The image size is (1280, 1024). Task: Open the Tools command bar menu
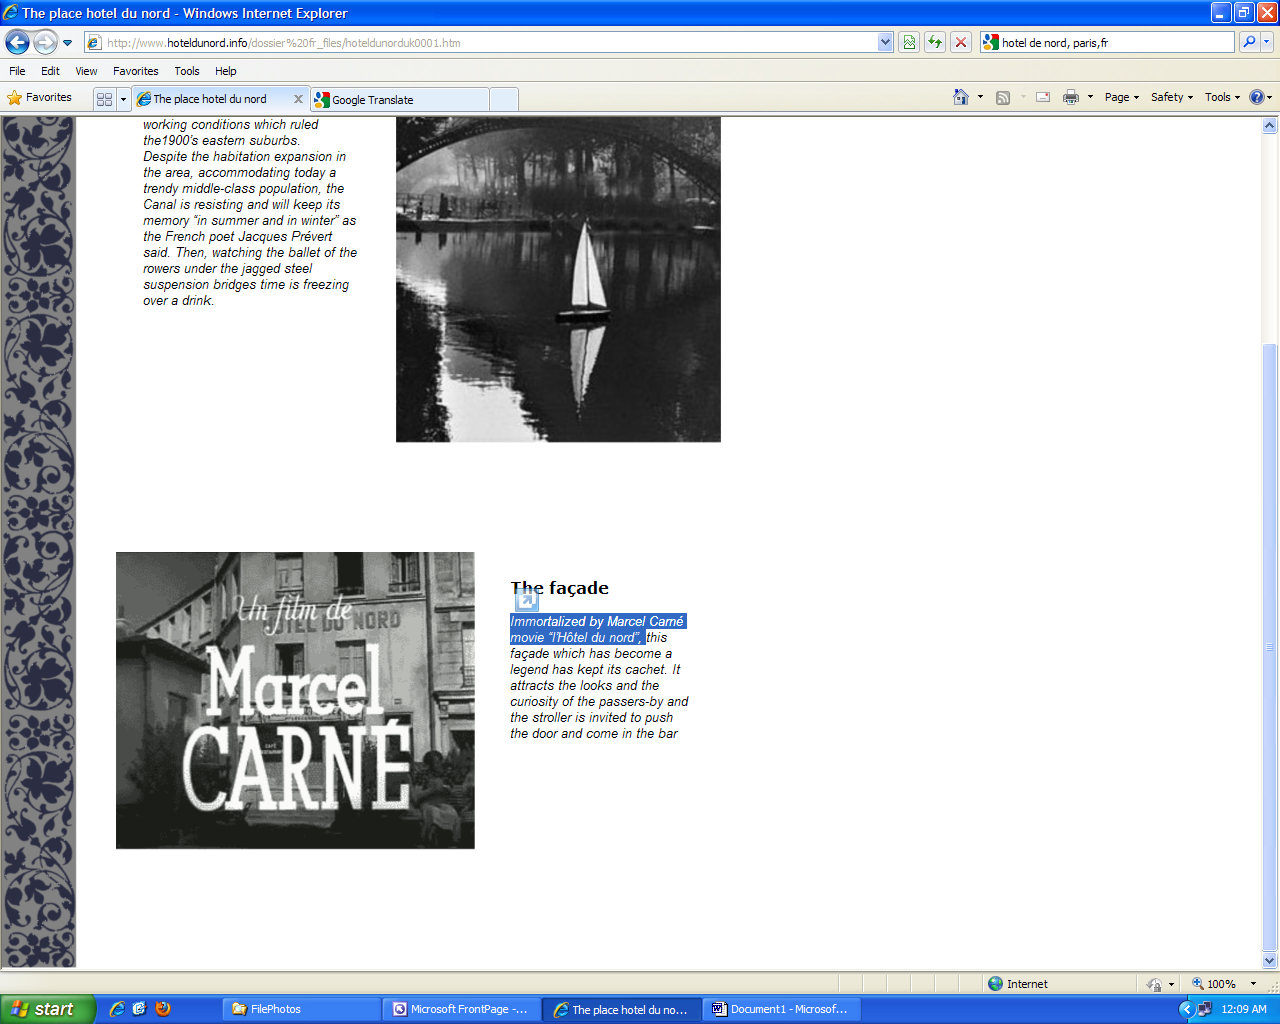1222,97
